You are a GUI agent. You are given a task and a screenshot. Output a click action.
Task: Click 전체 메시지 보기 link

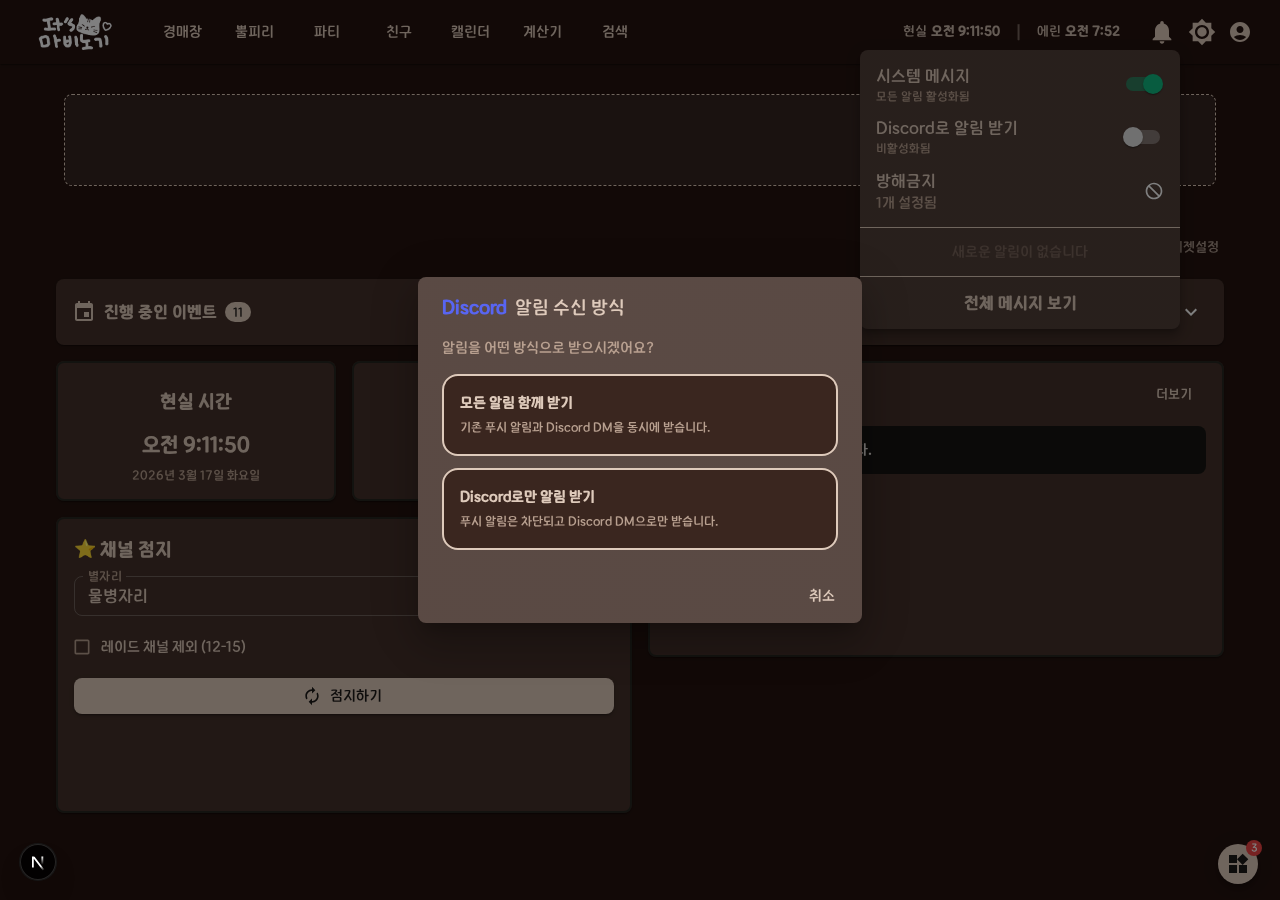coord(1020,303)
